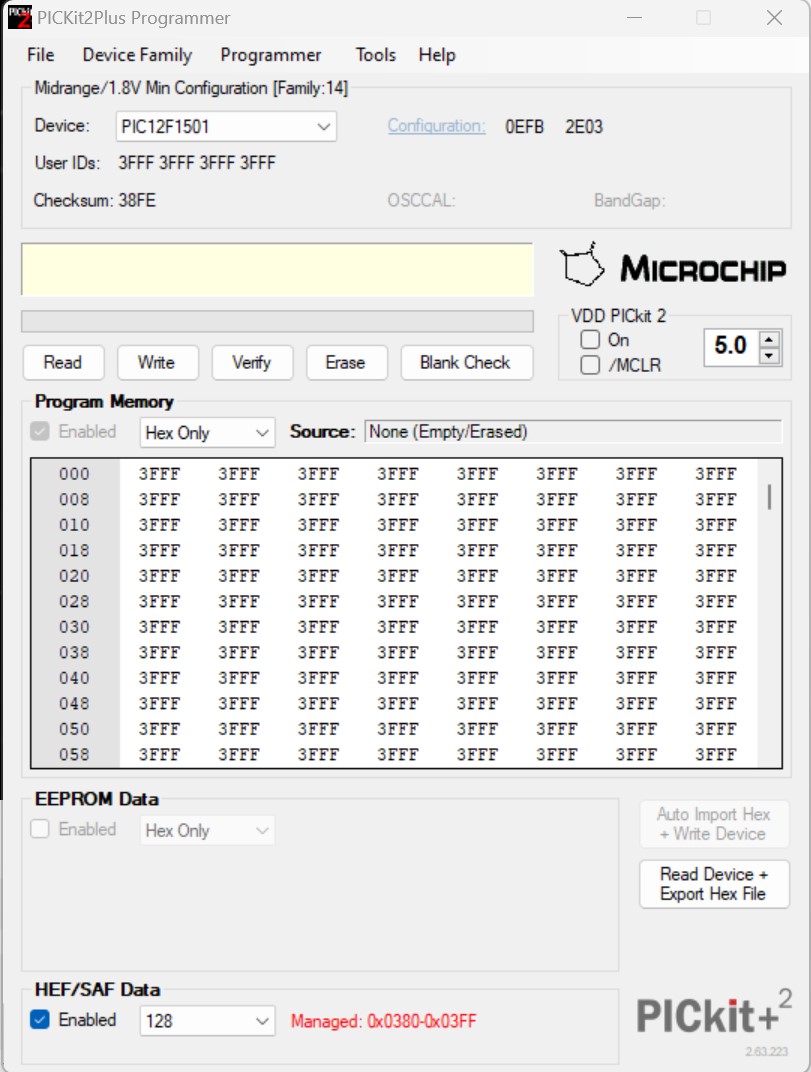Image resolution: width=811 pixels, height=1072 pixels.
Task: Click the version number 2.63.223
Action: pos(767,1051)
